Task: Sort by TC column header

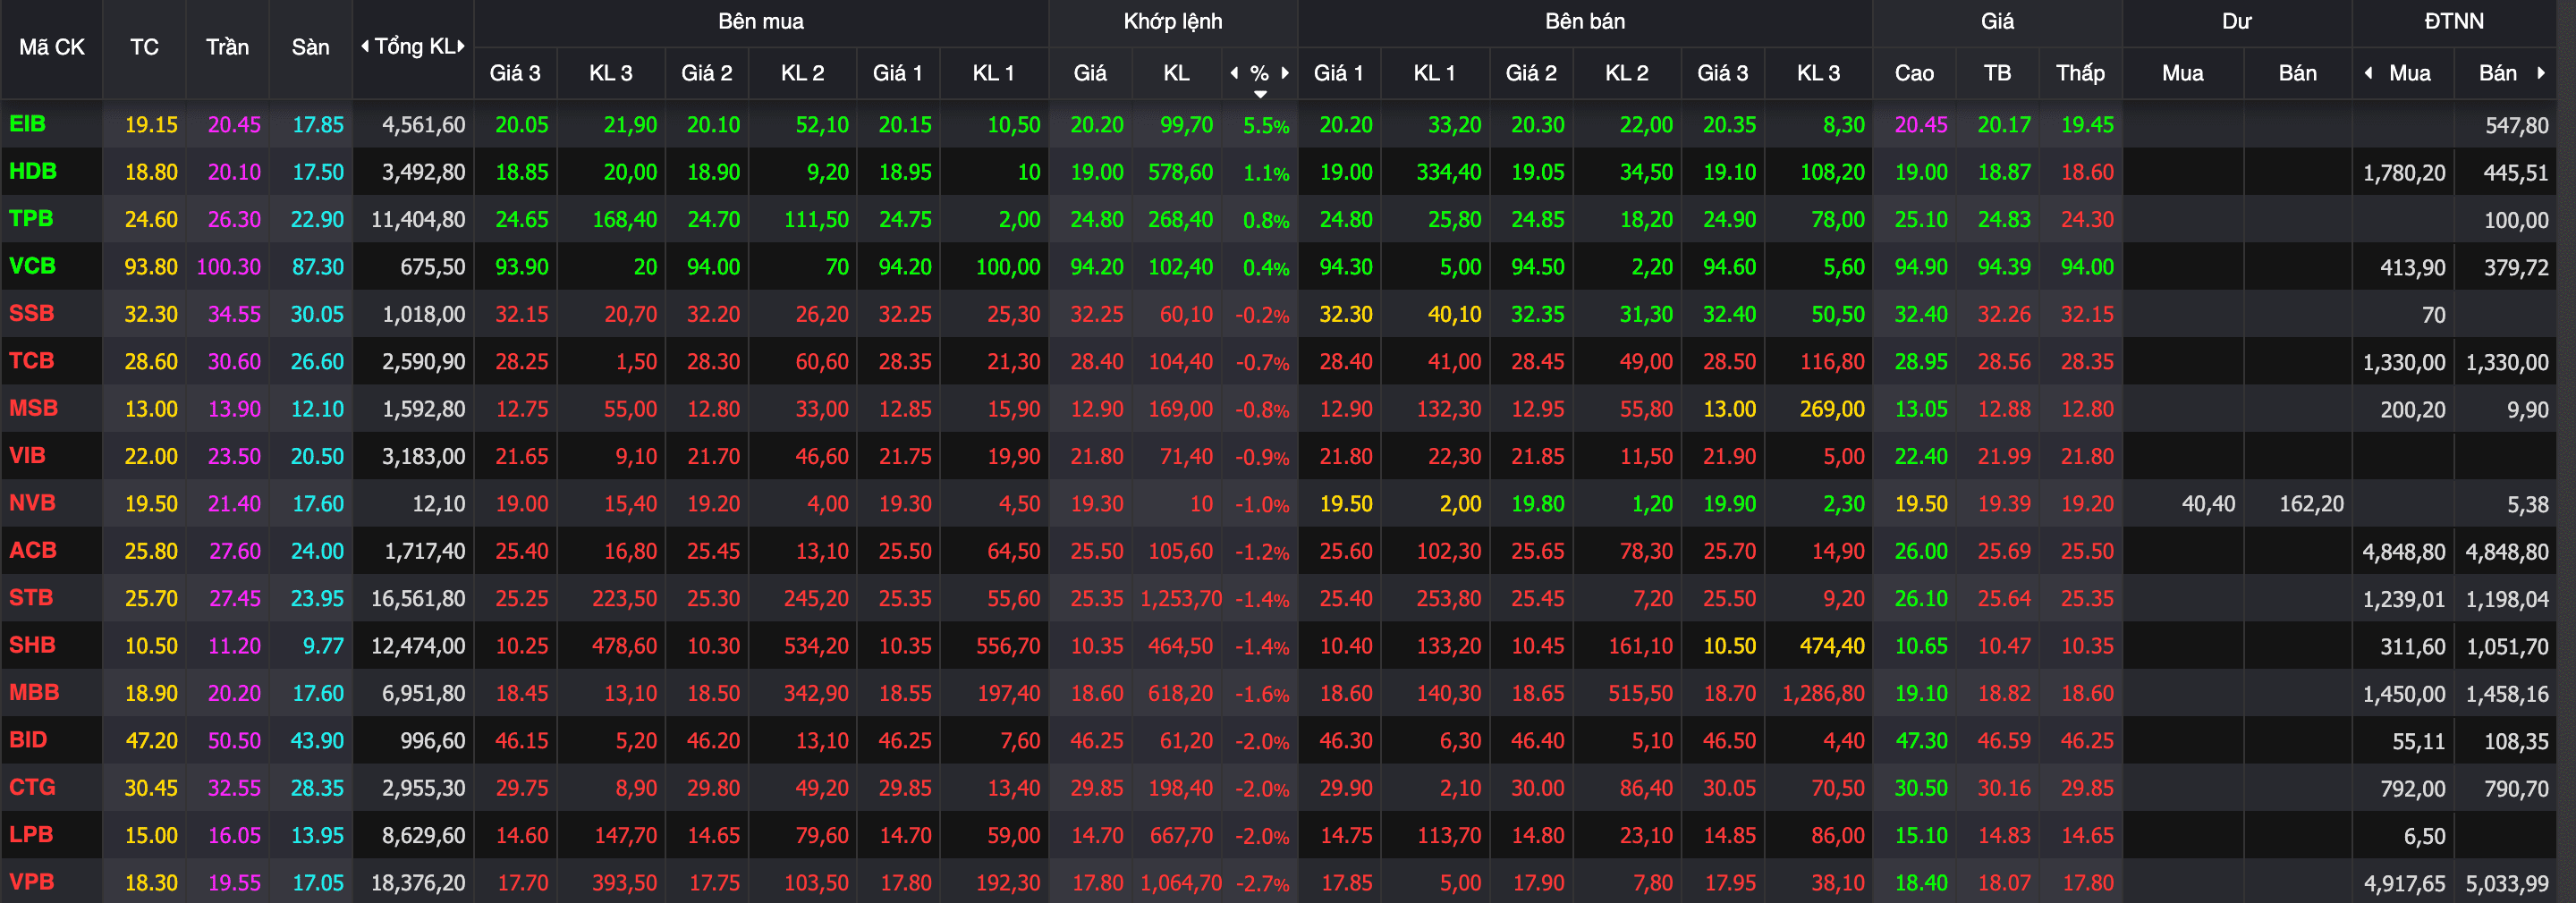Action: (144, 47)
